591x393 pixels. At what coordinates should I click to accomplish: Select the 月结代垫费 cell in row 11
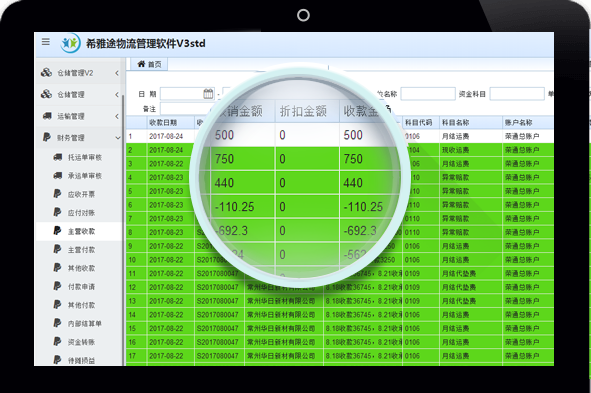click(x=470, y=274)
